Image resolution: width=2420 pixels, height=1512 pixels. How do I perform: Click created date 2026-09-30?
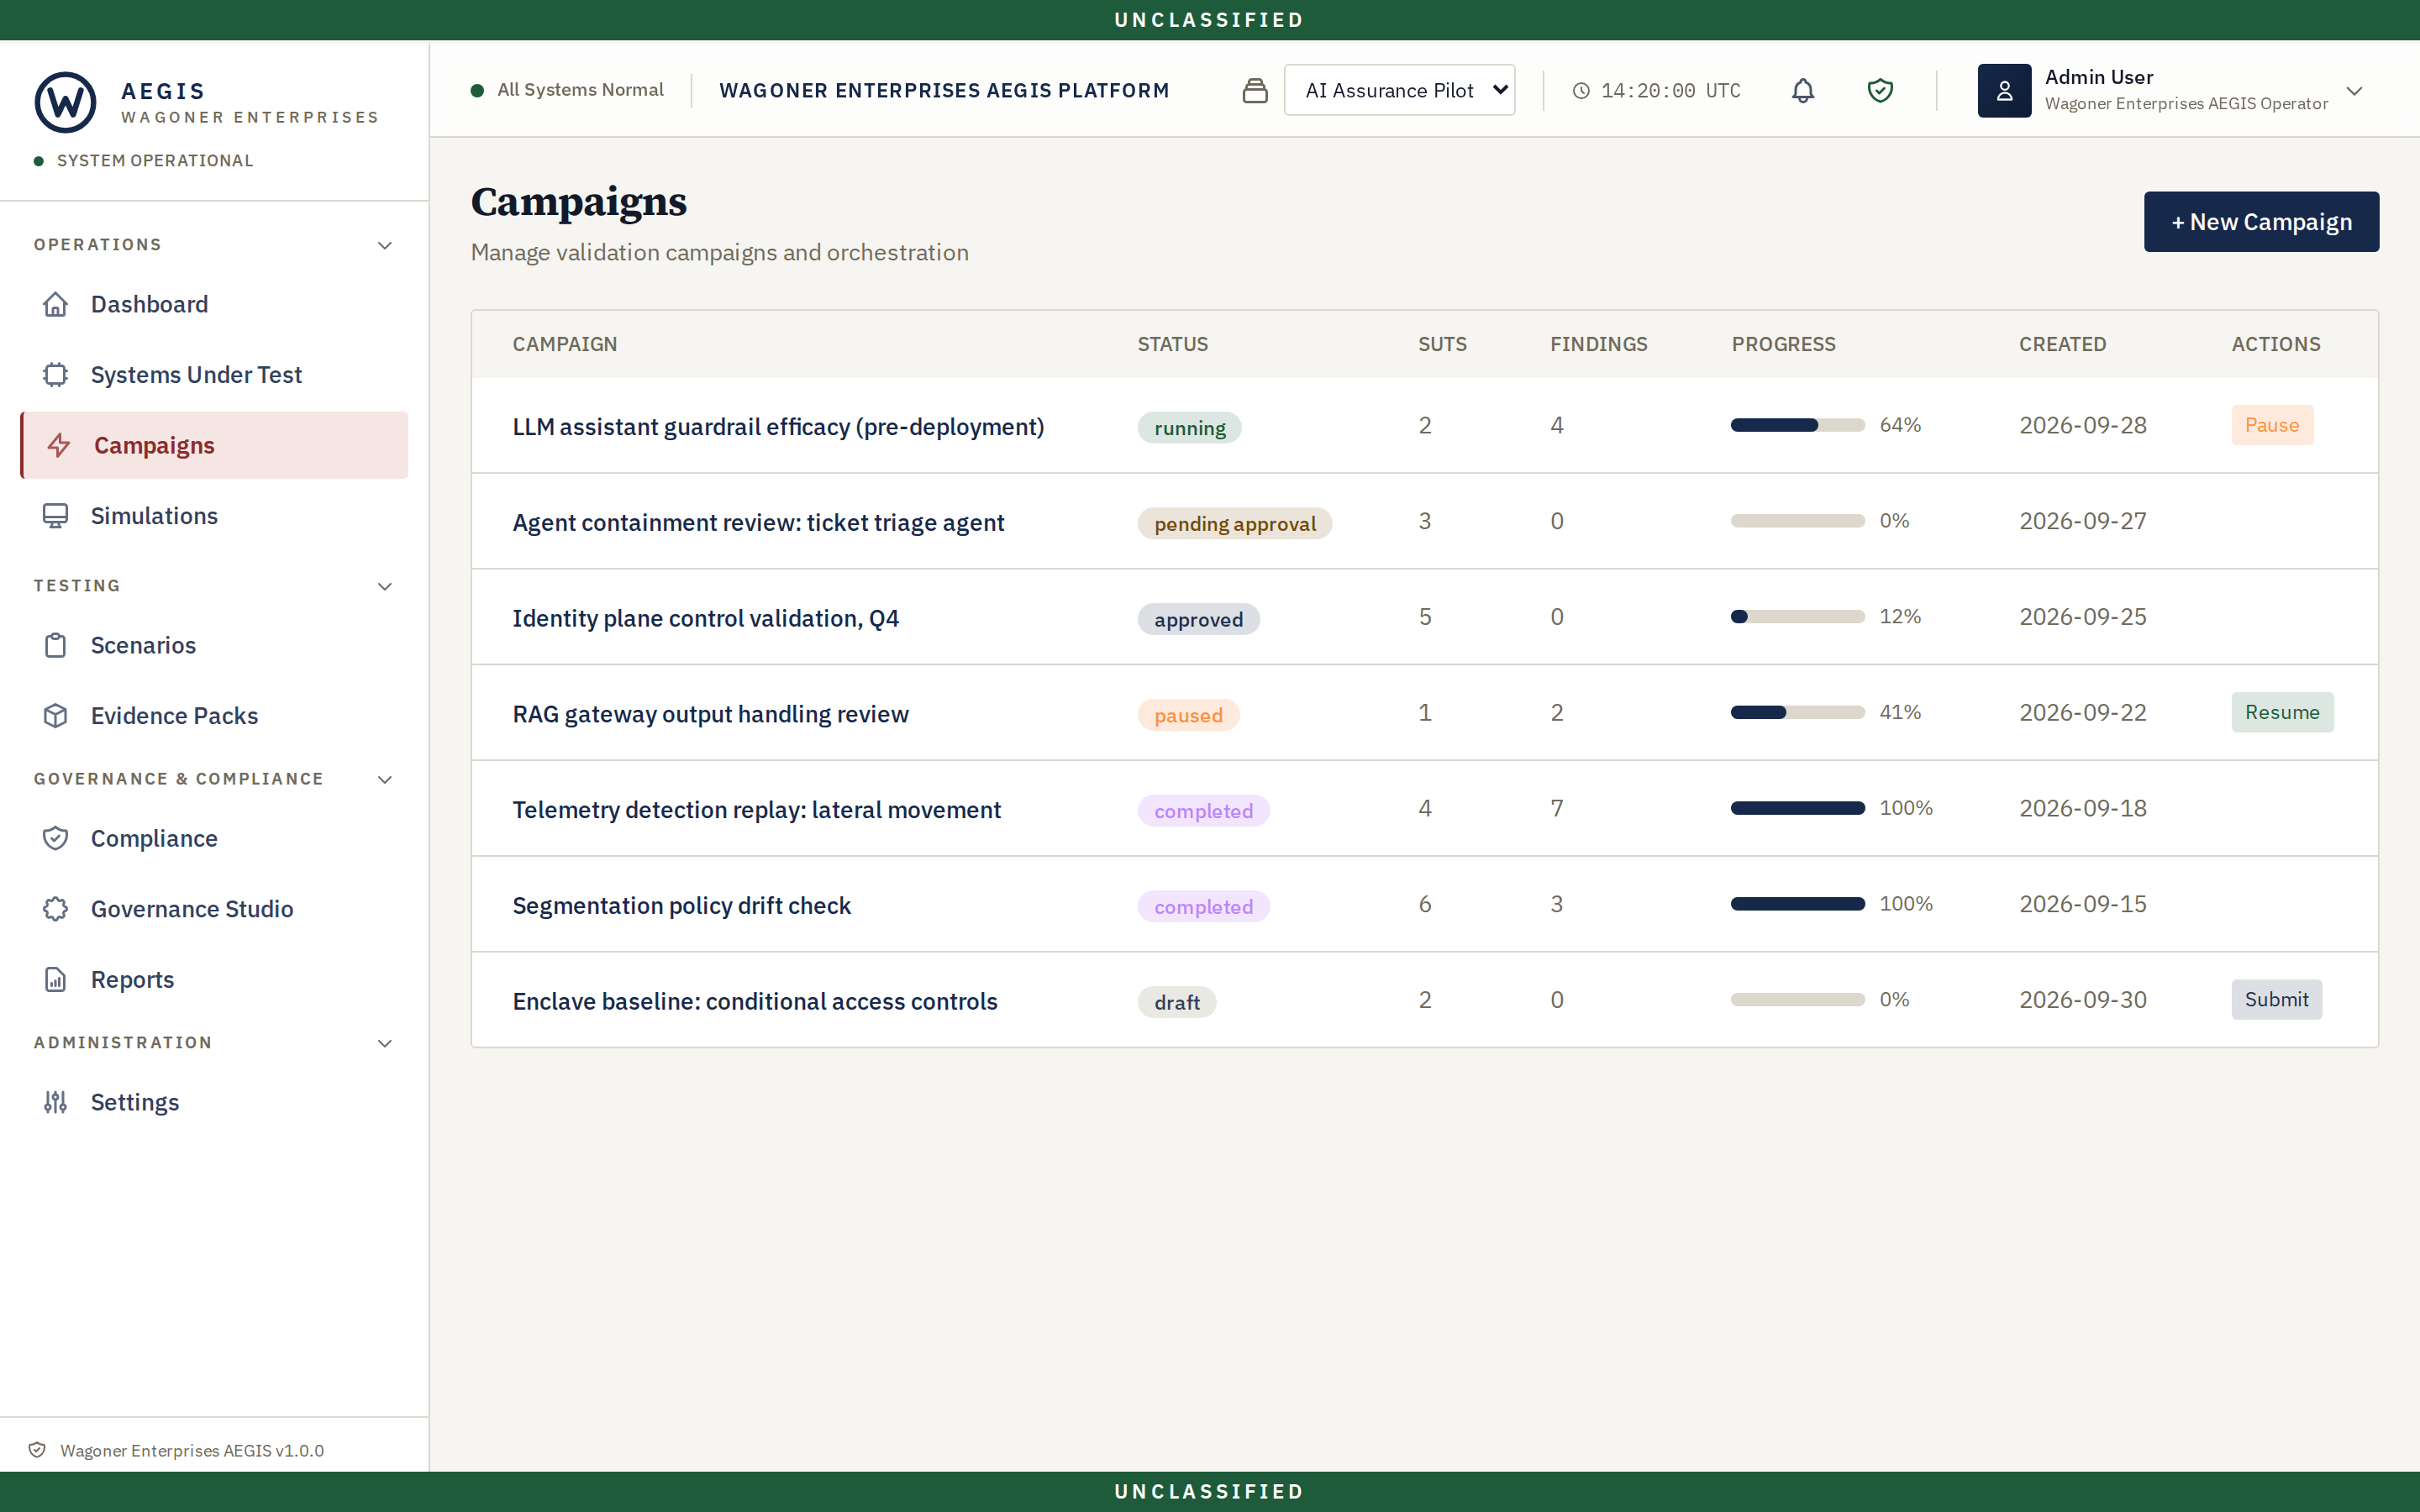[x=2083, y=1000]
